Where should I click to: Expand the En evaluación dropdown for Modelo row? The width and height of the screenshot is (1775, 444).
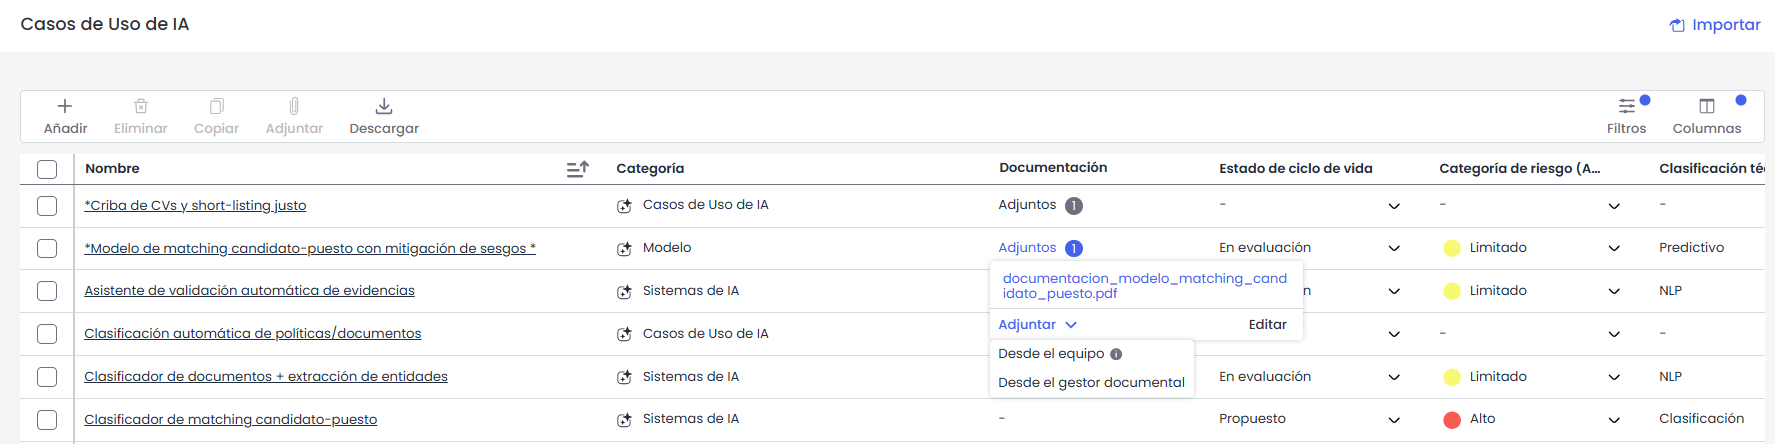pos(1394,249)
